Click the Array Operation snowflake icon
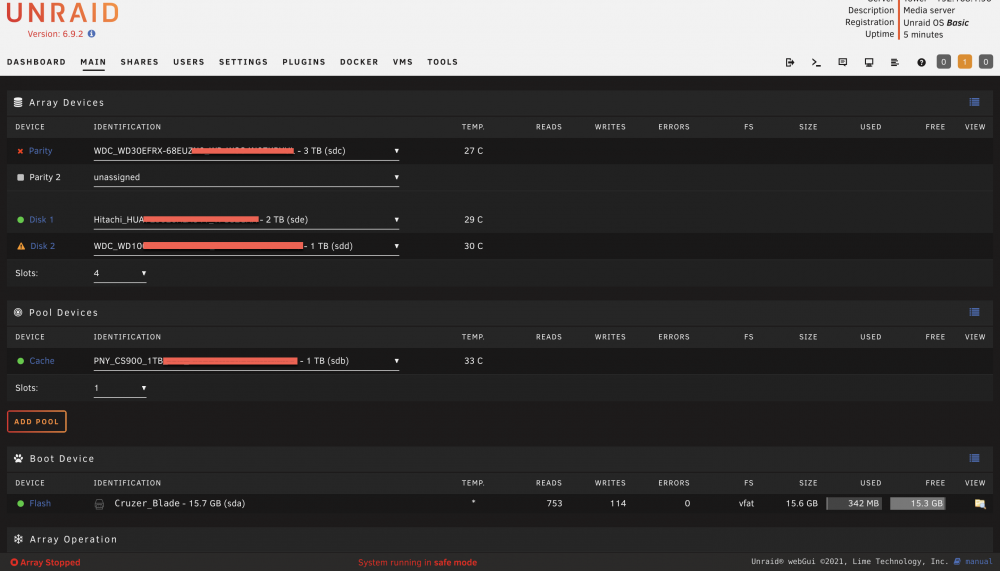1000x571 pixels. [x=18, y=539]
